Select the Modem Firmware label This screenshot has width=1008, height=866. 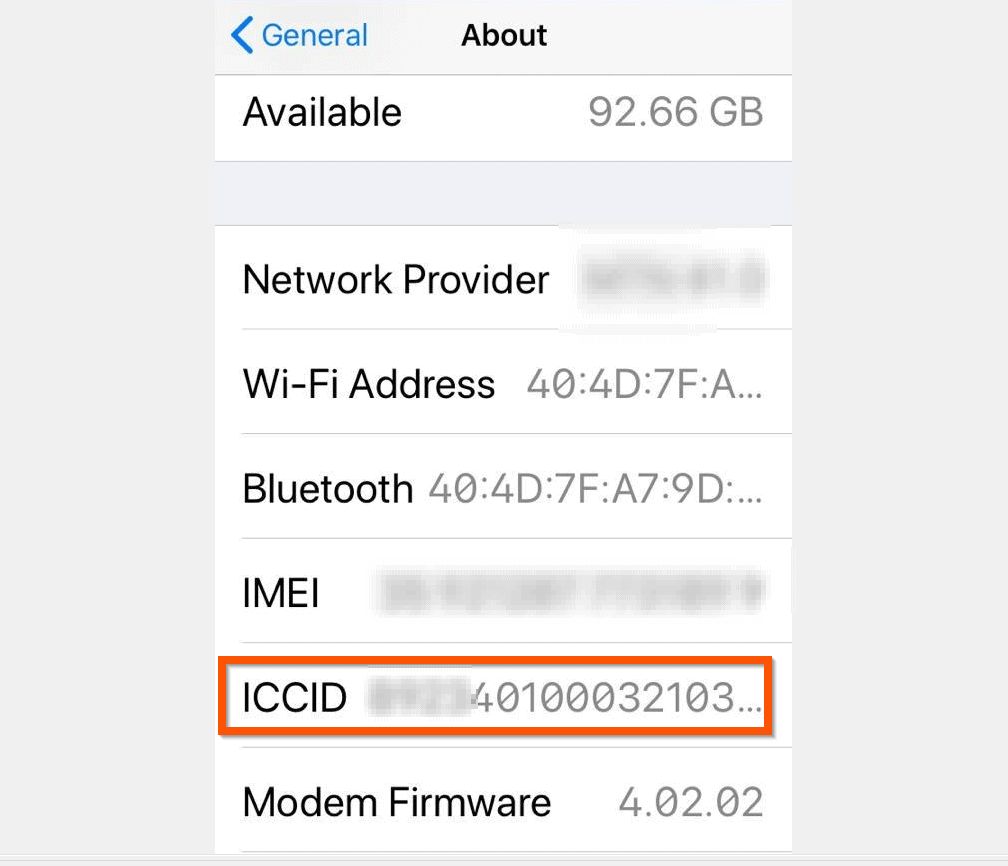[397, 802]
